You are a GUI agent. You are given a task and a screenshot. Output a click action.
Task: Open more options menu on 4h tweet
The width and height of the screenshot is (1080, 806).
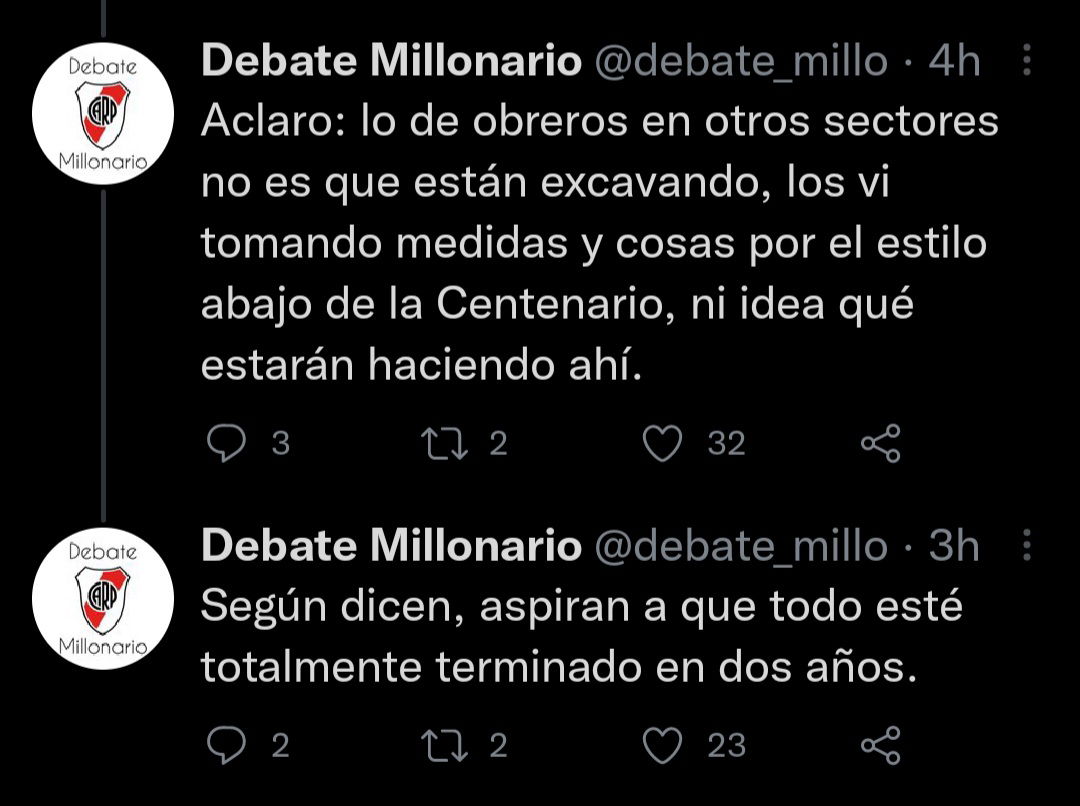(x=1026, y=60)
